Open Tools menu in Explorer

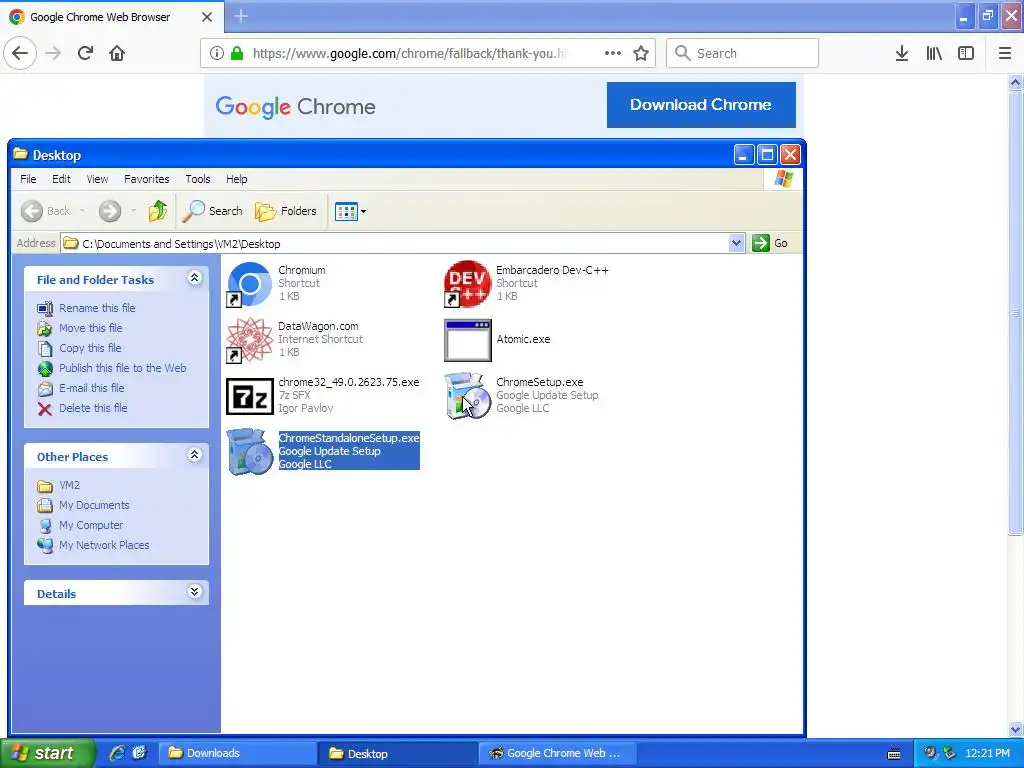point(198,179)
